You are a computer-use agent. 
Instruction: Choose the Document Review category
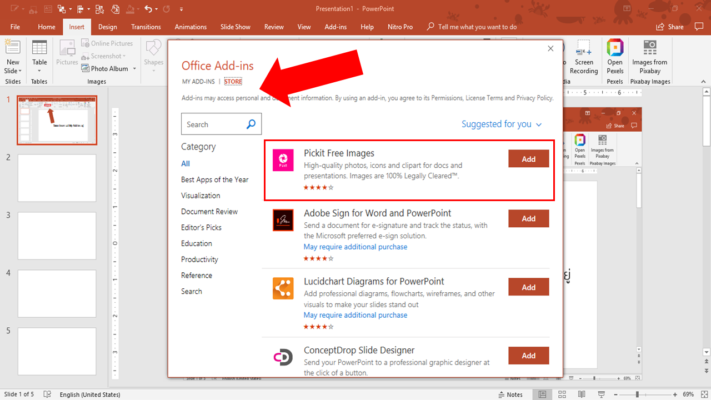click(x=209, y=211)
